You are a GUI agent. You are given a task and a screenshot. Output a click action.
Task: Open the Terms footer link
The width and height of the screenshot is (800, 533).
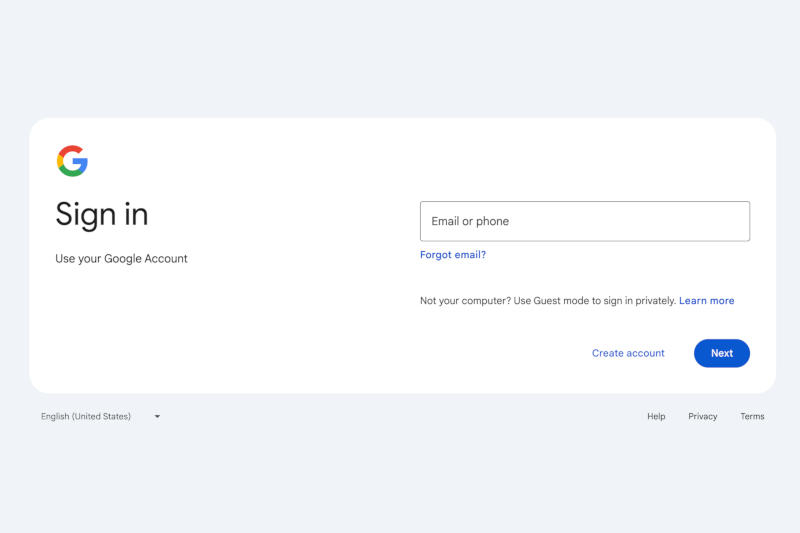point(752,416)
